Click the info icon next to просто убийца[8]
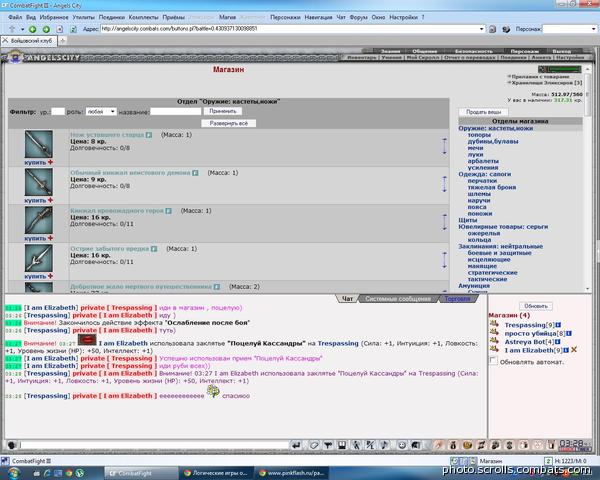This screenshot has width=600, height=480. coord(569,333)
